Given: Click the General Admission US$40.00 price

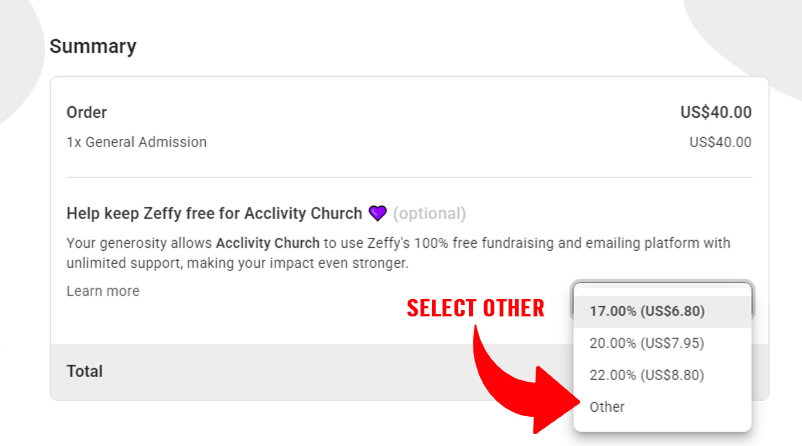Looking at the screenshot, I should click(720, 142).
